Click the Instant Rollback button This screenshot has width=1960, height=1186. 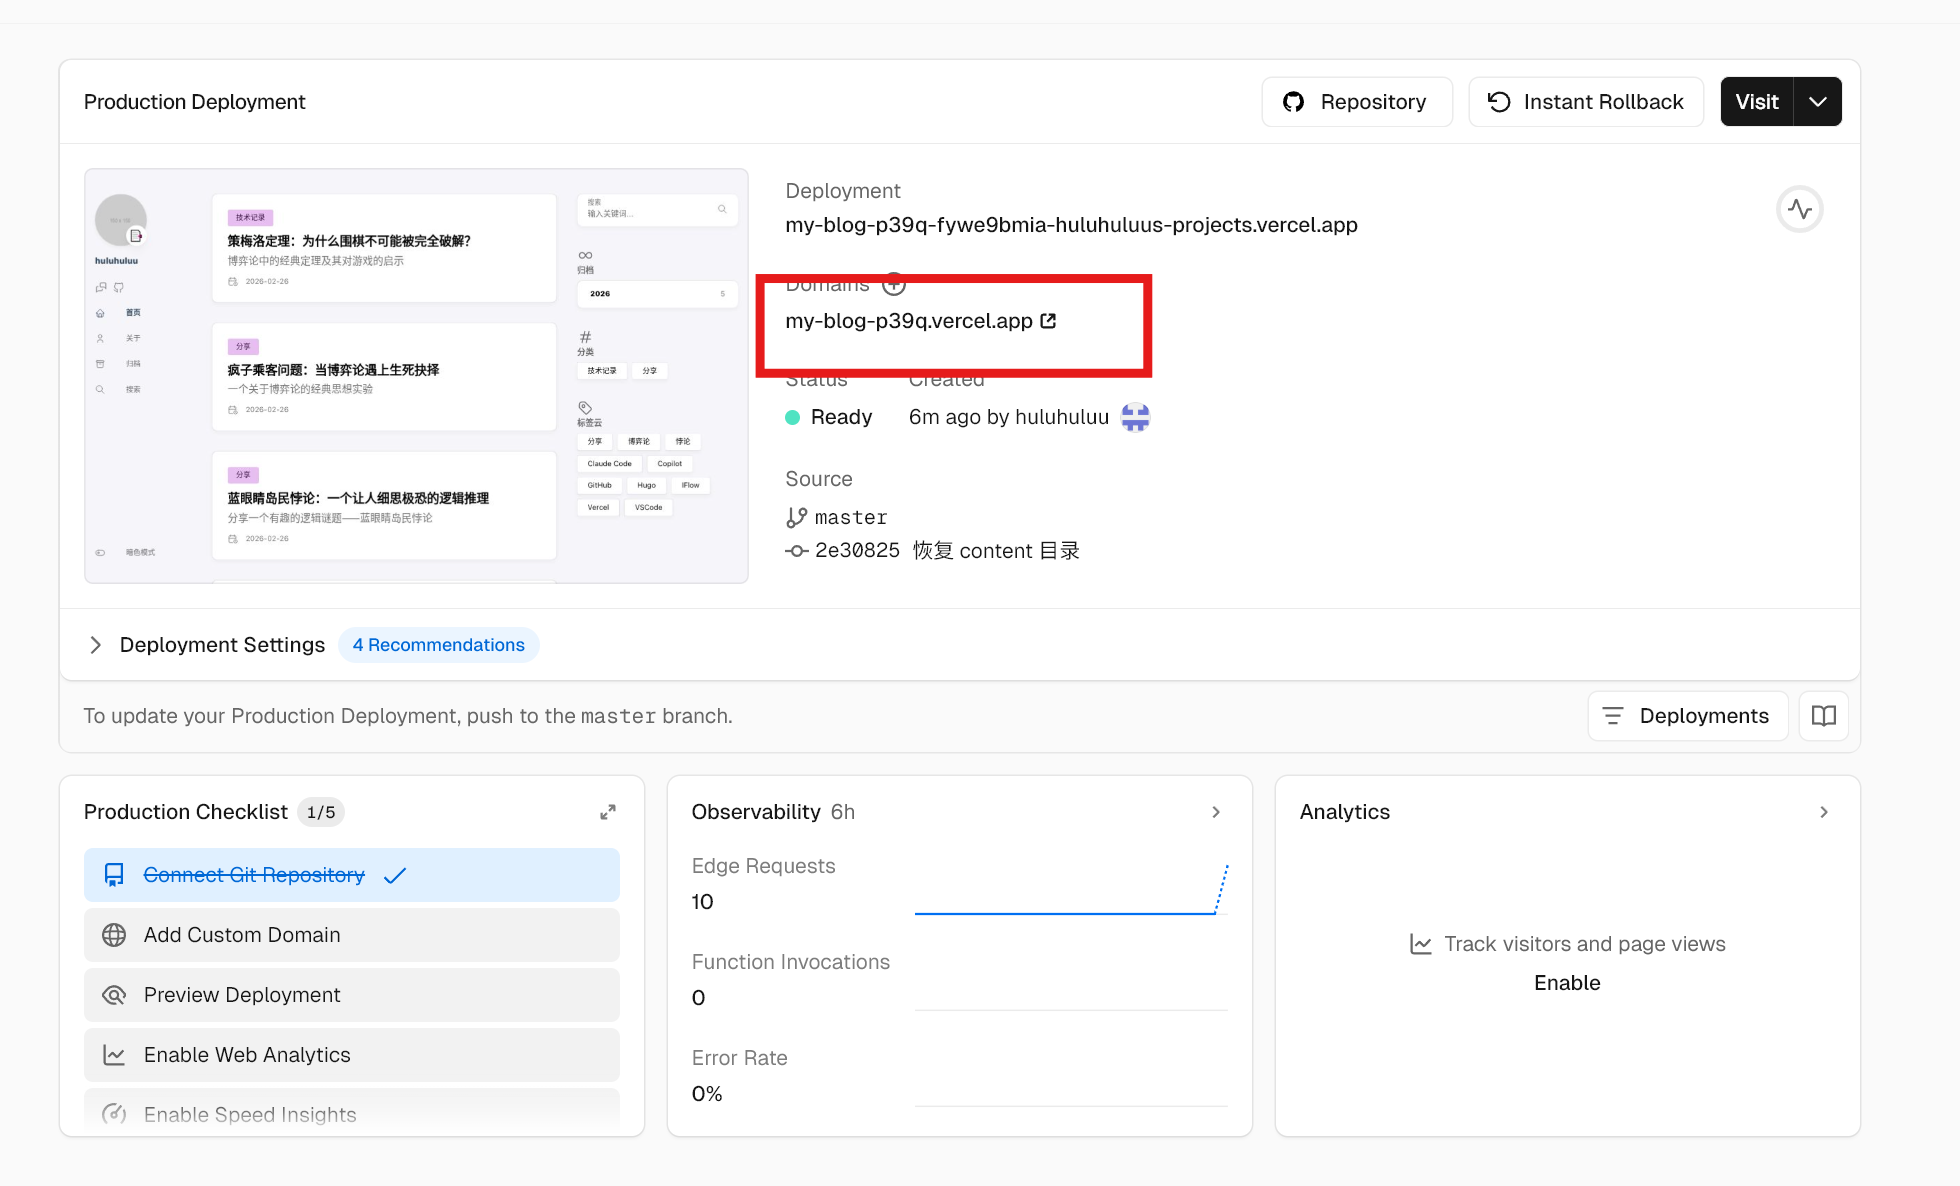1585,102
